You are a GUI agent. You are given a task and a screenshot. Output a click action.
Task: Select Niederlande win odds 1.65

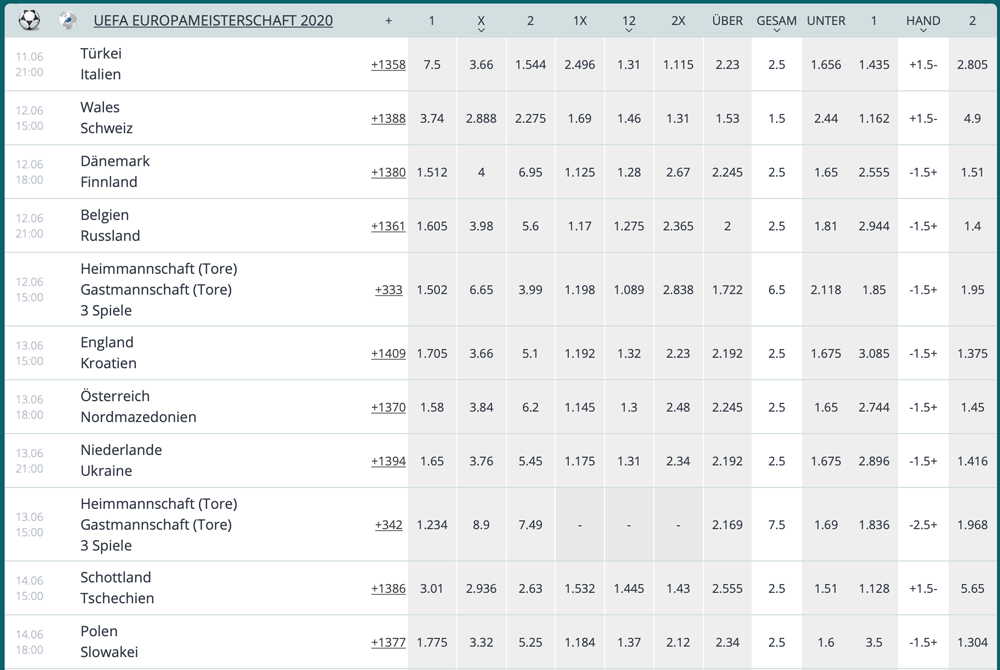click(432, 462)
